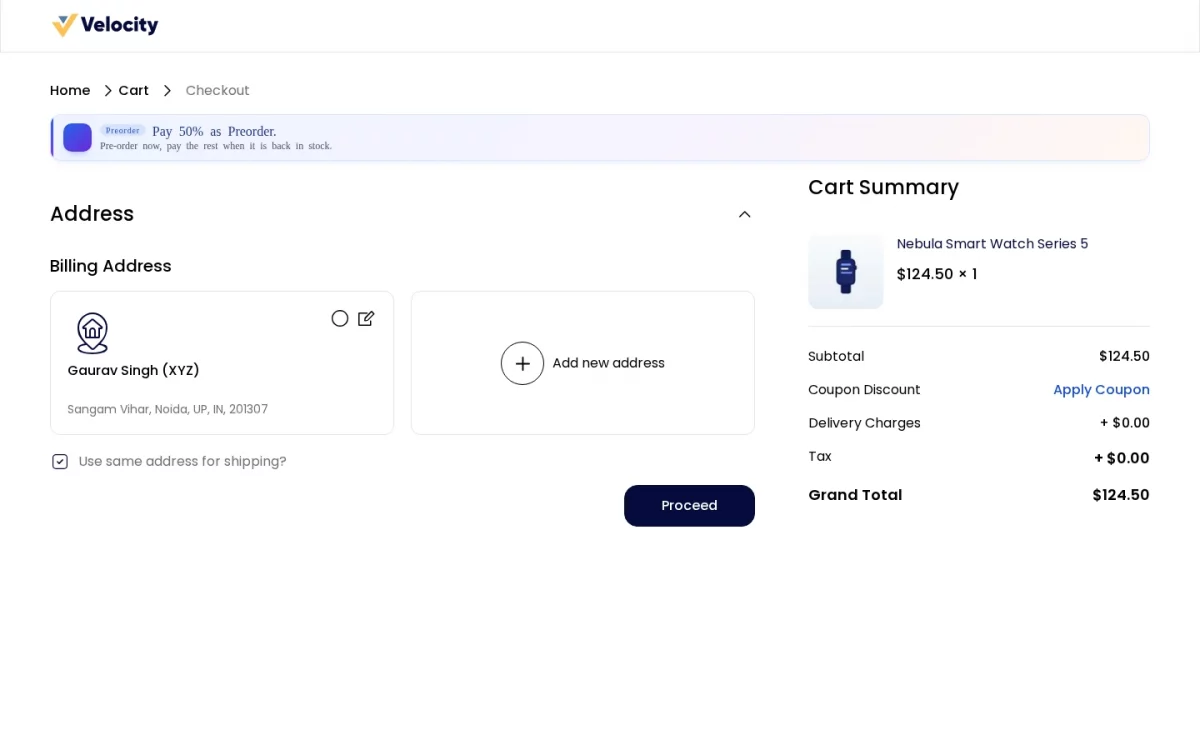Edit the Gaurav Singh address
This screenshot has height=750, width=1200.
366,318
